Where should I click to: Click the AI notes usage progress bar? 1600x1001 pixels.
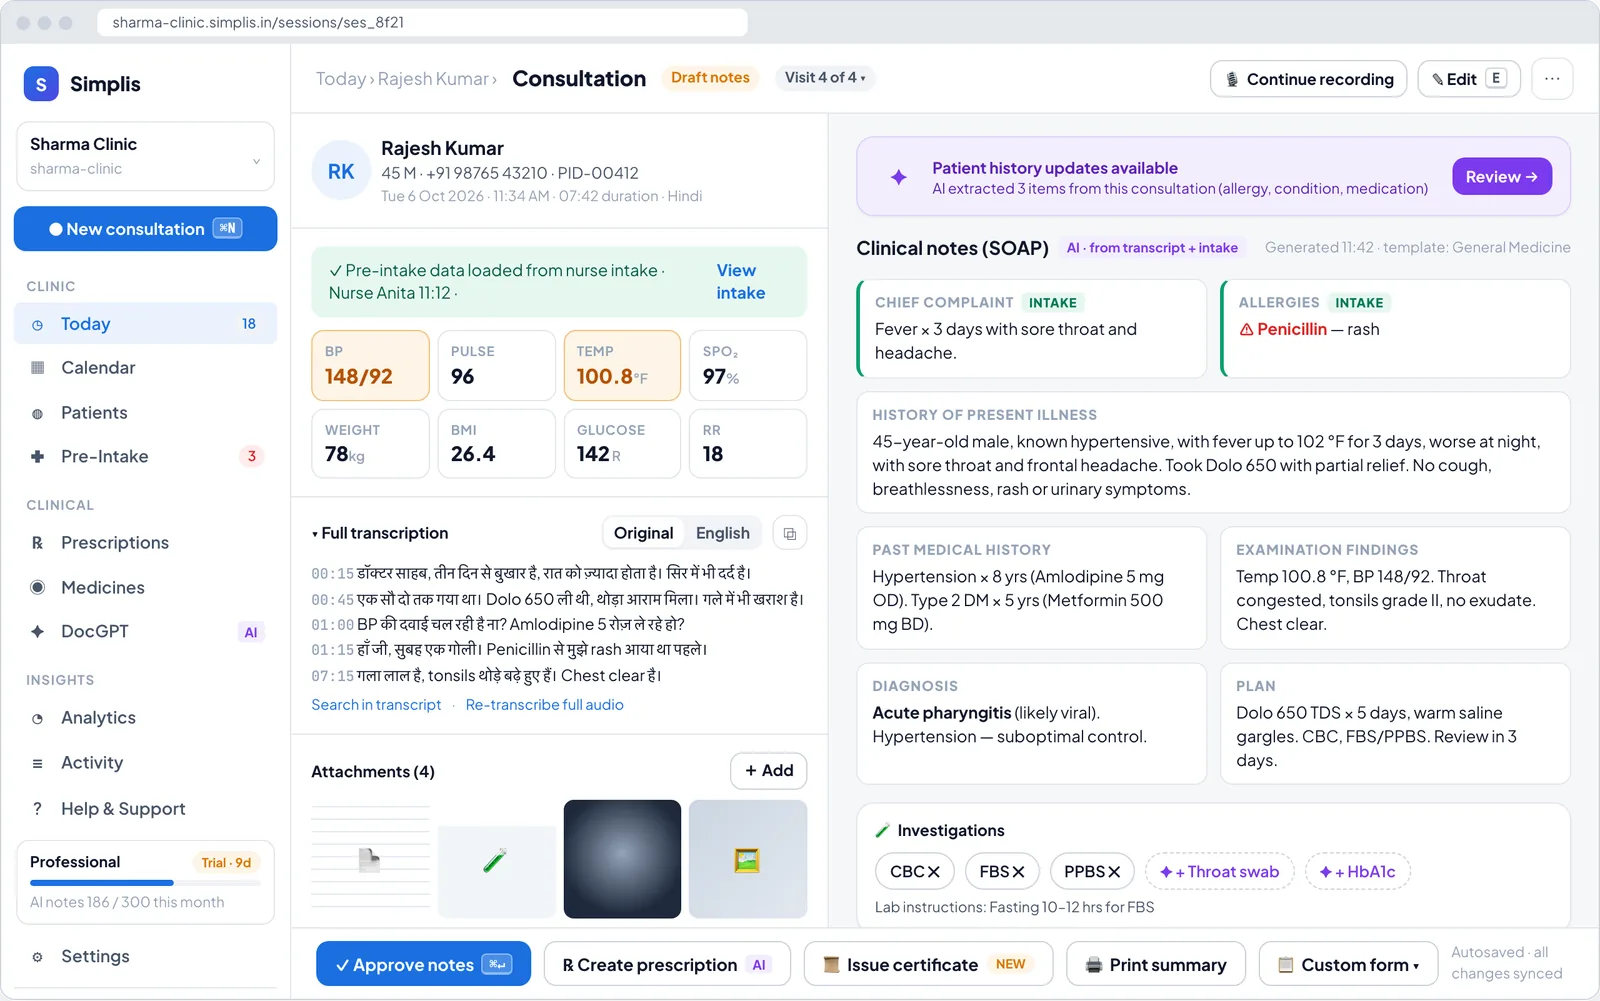pos(145,883)
